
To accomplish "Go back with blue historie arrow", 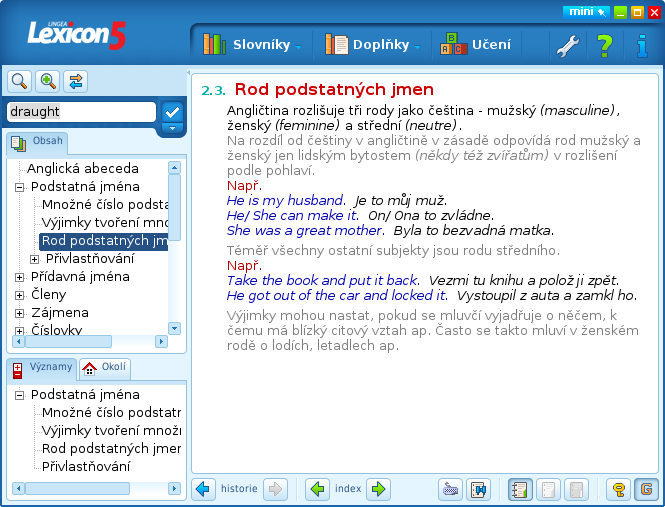I will 205,489.
